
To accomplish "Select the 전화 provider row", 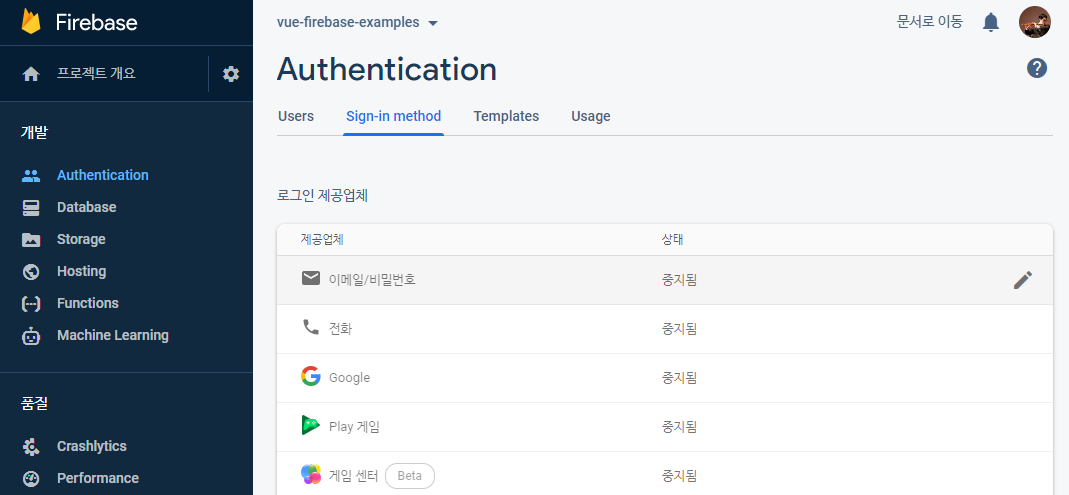I will pos(665,329).
